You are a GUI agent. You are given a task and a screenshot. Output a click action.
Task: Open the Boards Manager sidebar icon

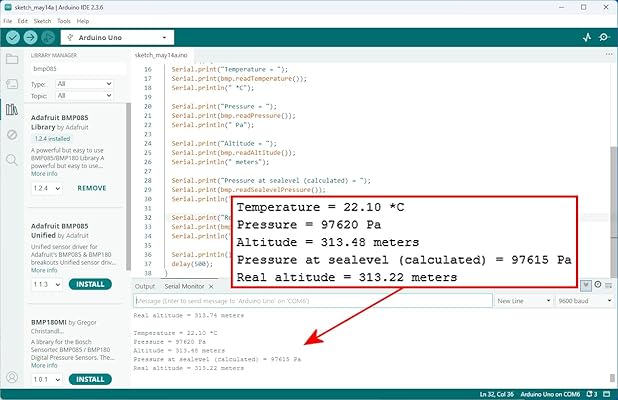coord(12,84)
